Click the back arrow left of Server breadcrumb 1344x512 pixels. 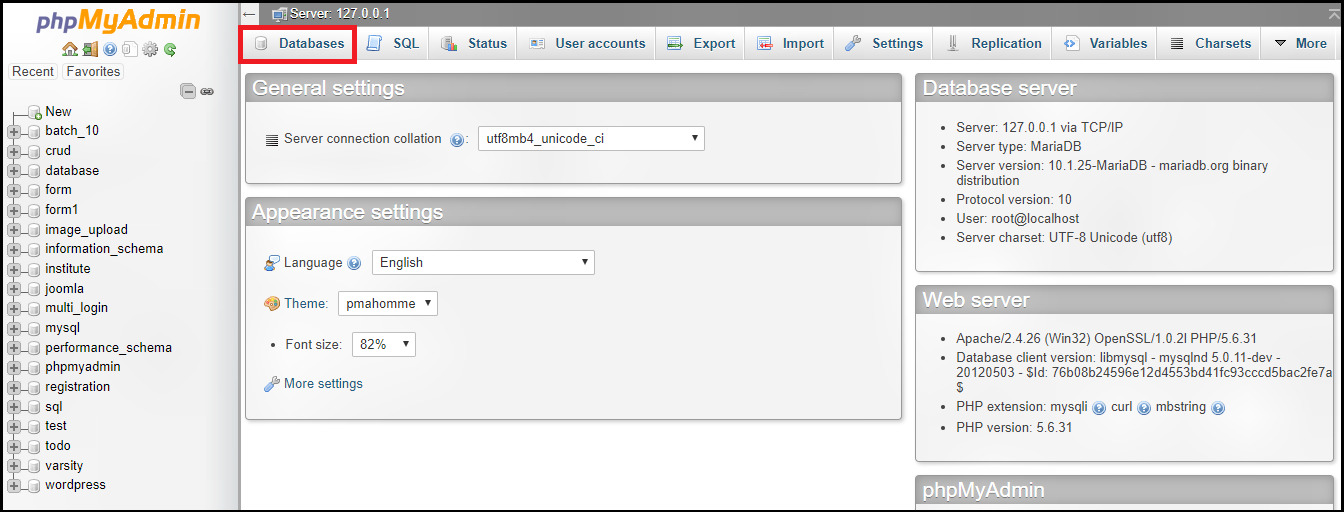[x=250, y=14]
